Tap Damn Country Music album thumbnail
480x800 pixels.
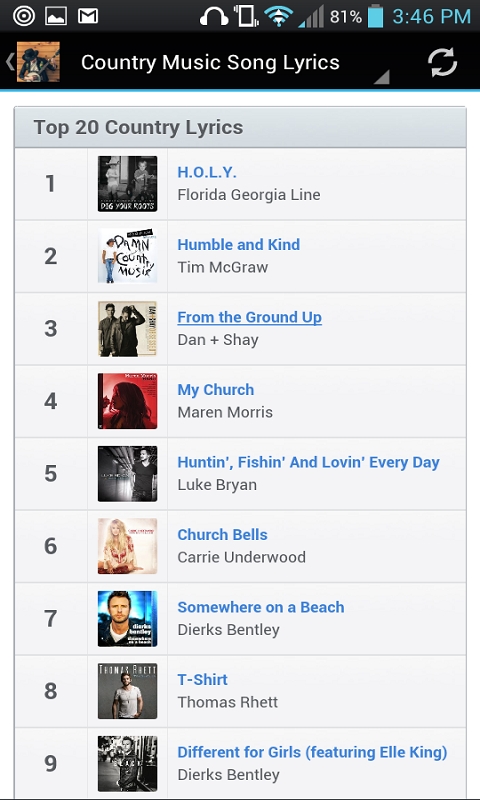coord(128,256)
